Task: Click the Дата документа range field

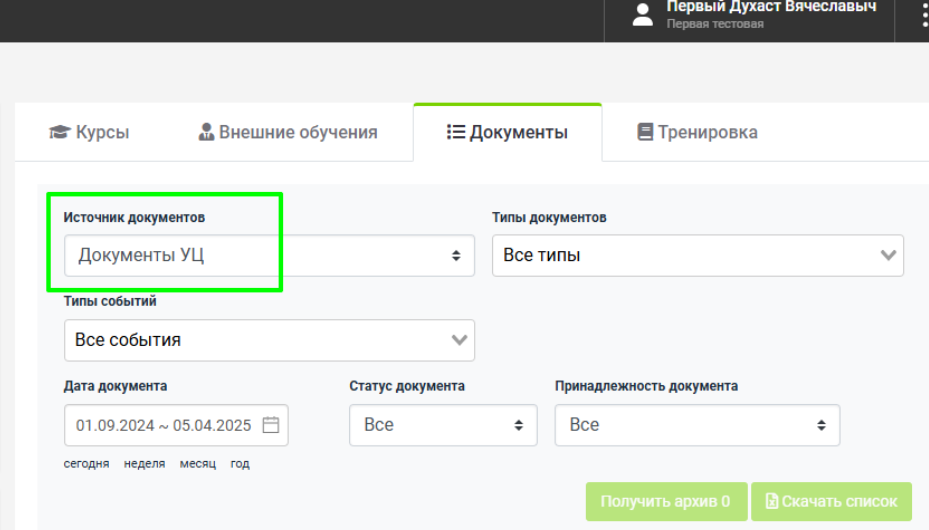Action: (x=176, y=425)
